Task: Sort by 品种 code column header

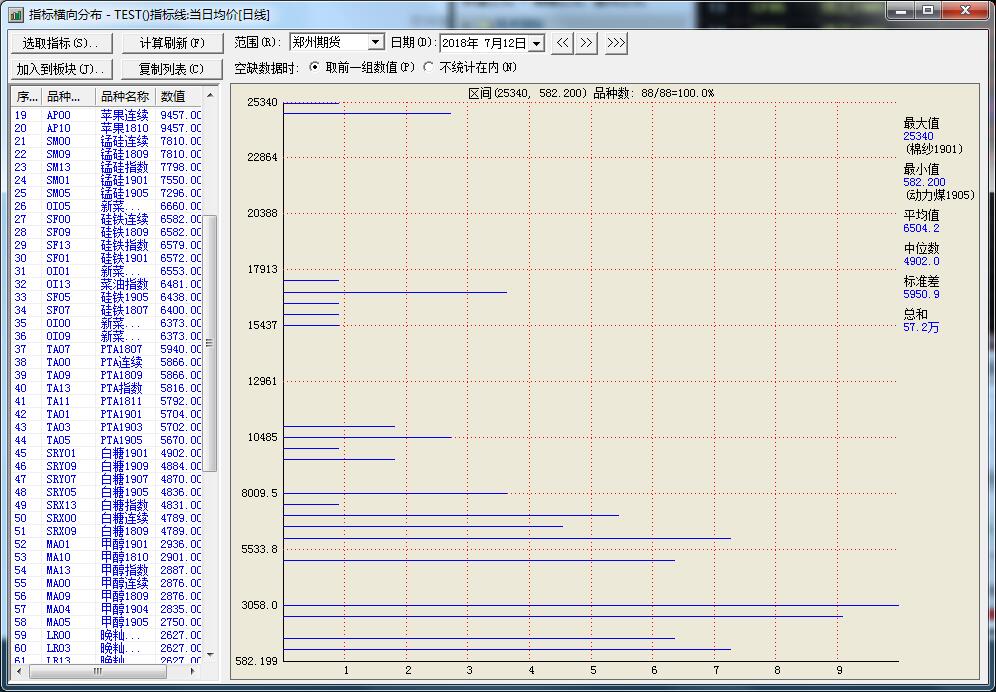Action: click(69, 97)
